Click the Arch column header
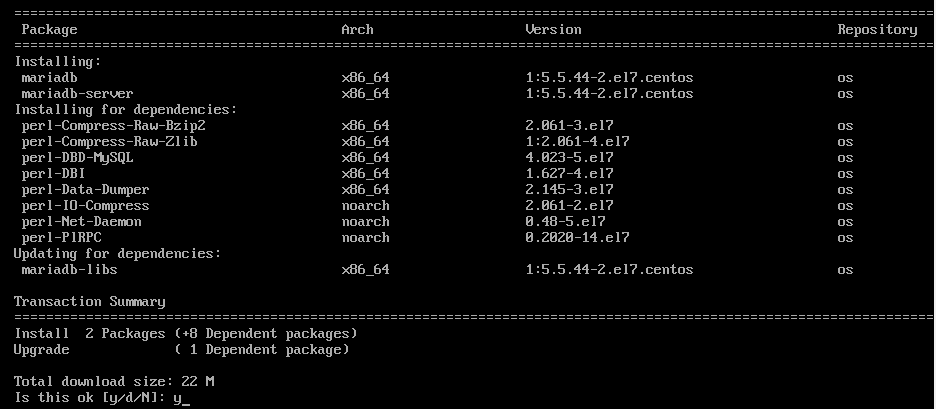 point(357,30)
